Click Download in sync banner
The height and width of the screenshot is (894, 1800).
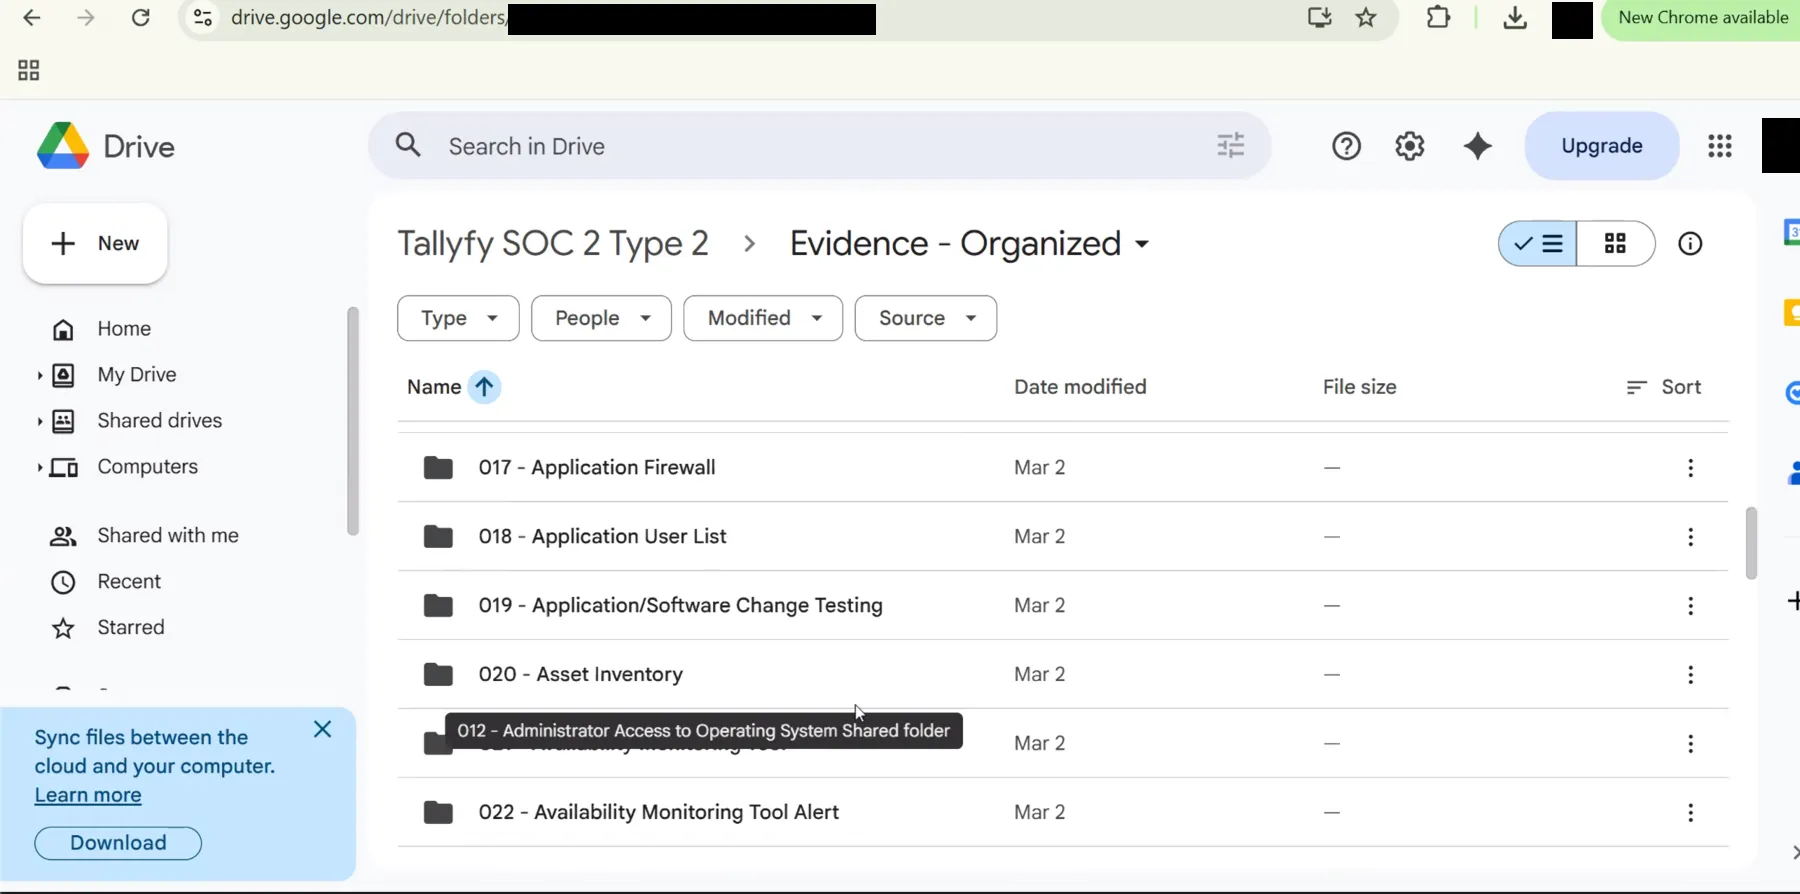click(x=118, y=843)
